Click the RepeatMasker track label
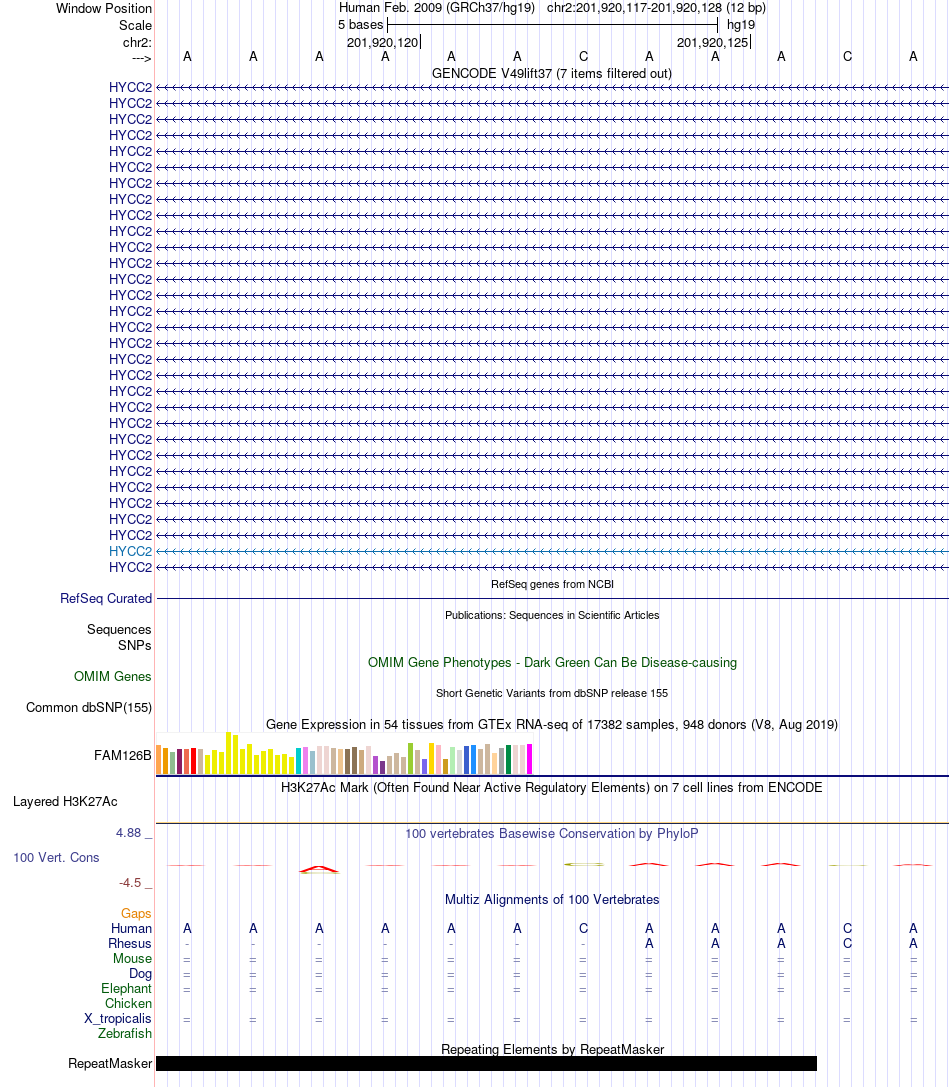The height and width of the screenshot is (1087, 950). click(110, 1063)
